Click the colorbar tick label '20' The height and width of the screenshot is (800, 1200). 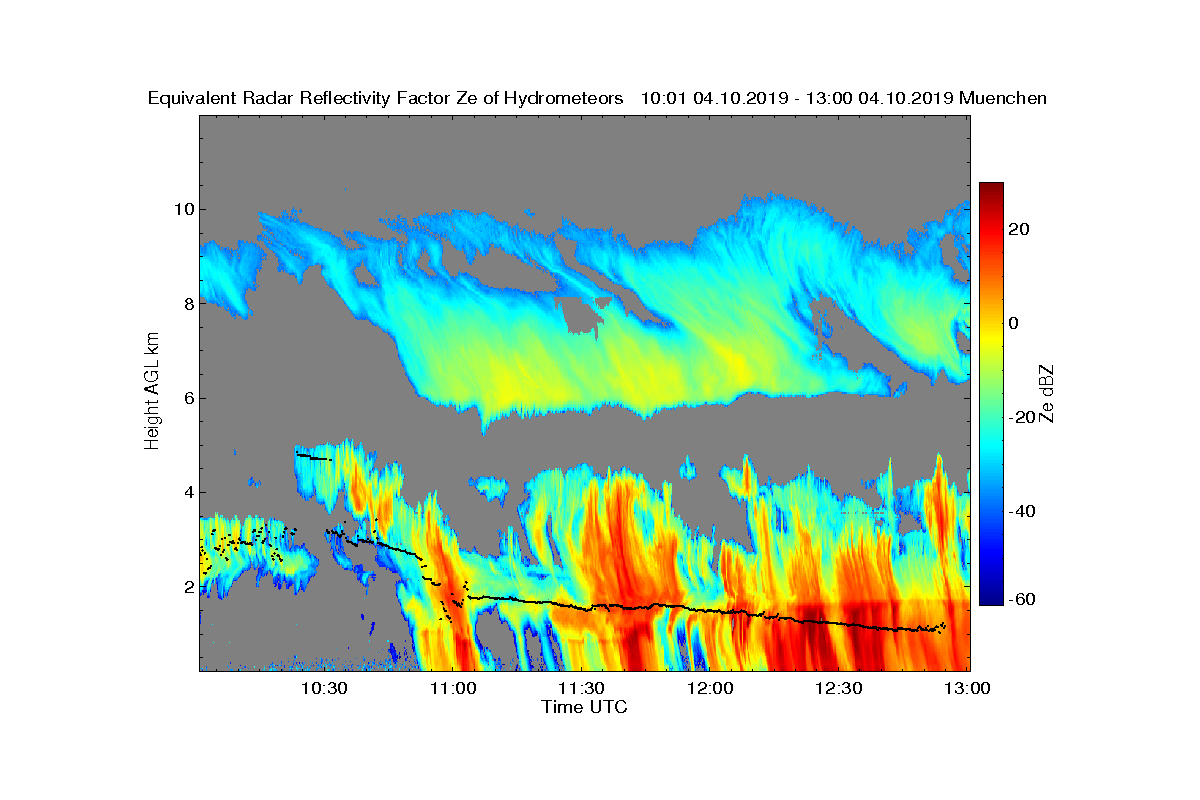click(x=1019, y=229)
